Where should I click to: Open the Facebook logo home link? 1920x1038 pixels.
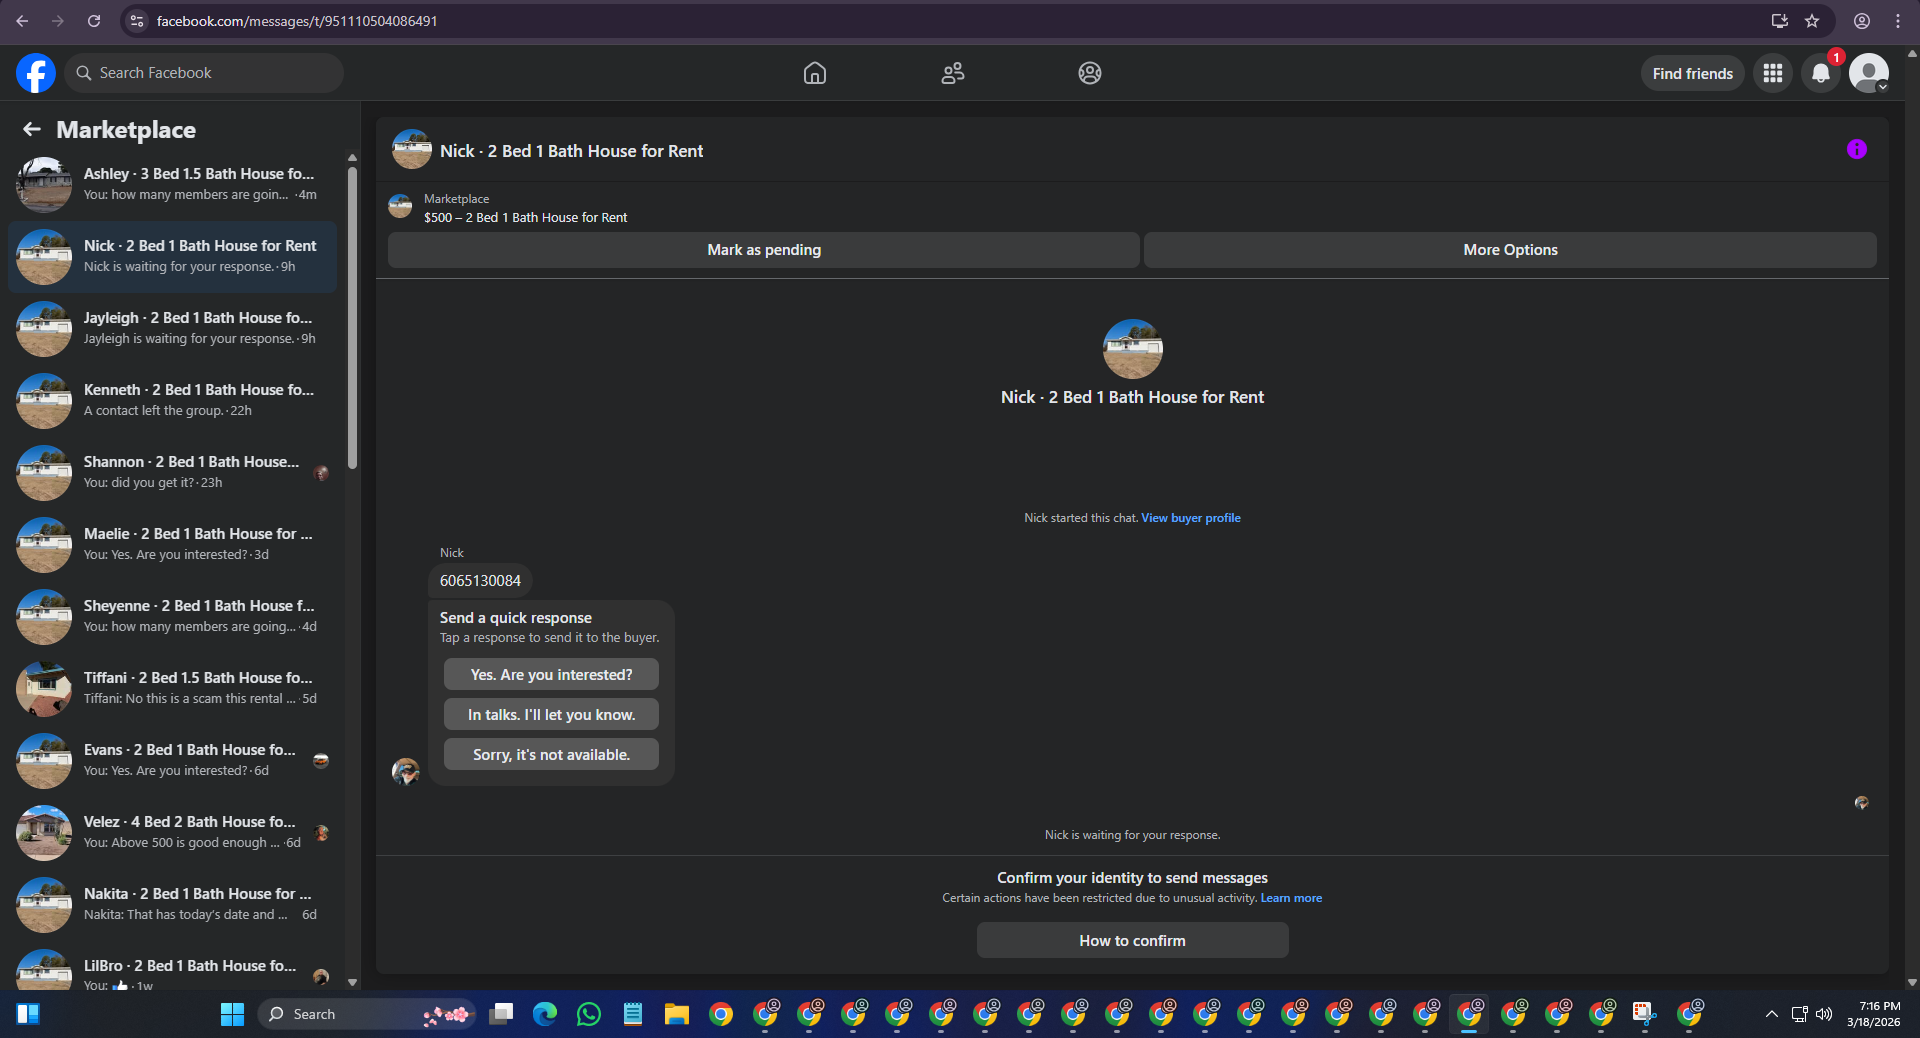click(36, 73)
